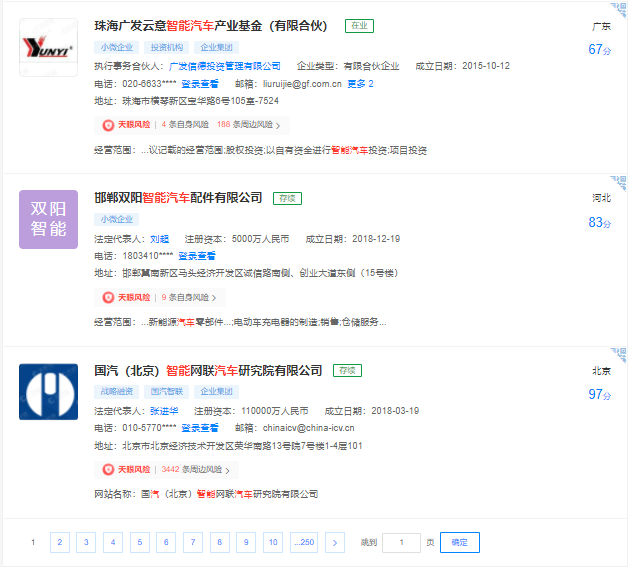Select the 投资机构 tag
This screenshot has height=567, width=628.
(167, 47)
